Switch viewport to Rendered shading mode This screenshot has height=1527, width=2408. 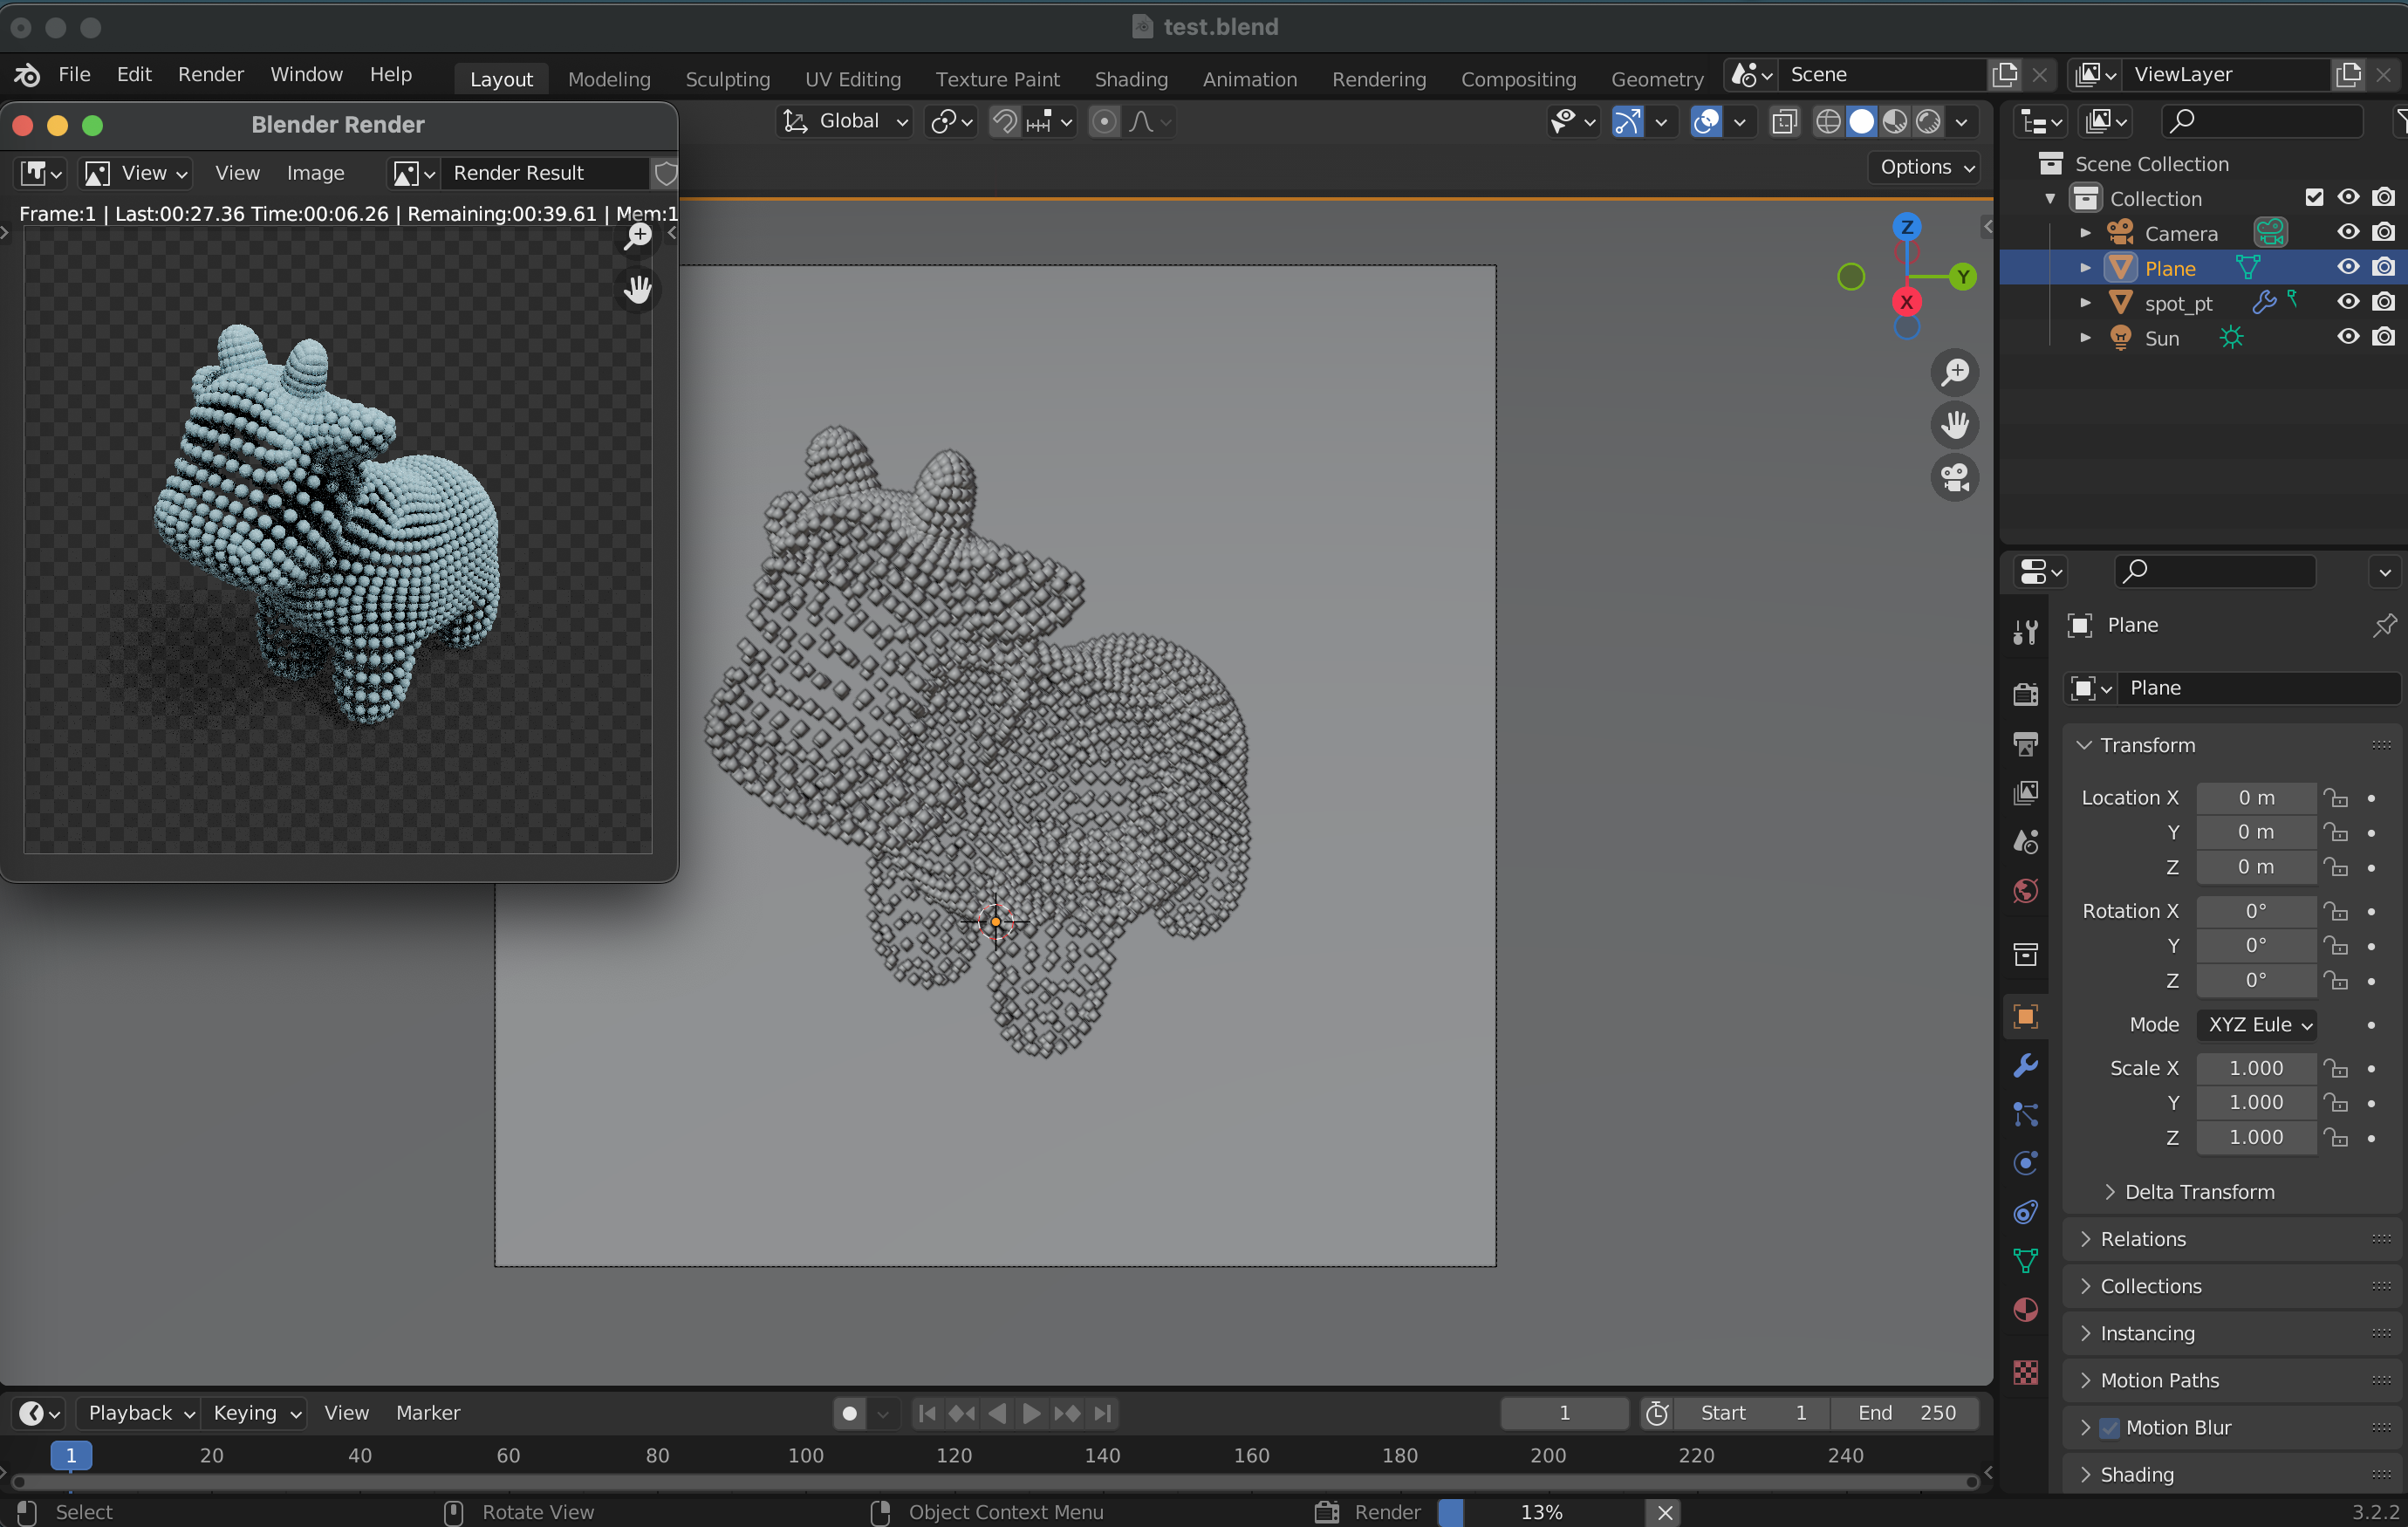[1928, 121]
